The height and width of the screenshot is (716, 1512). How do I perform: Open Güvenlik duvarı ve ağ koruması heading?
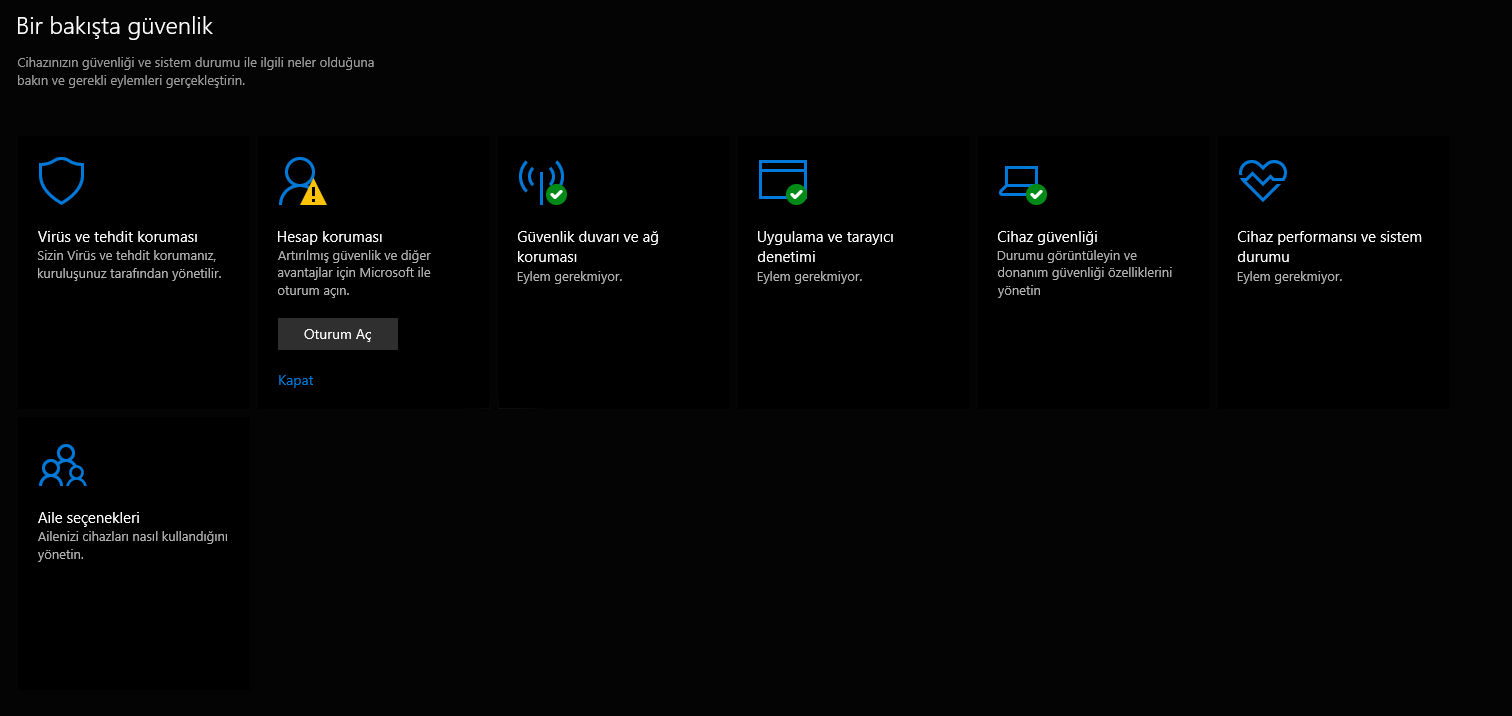pos(587,246)
